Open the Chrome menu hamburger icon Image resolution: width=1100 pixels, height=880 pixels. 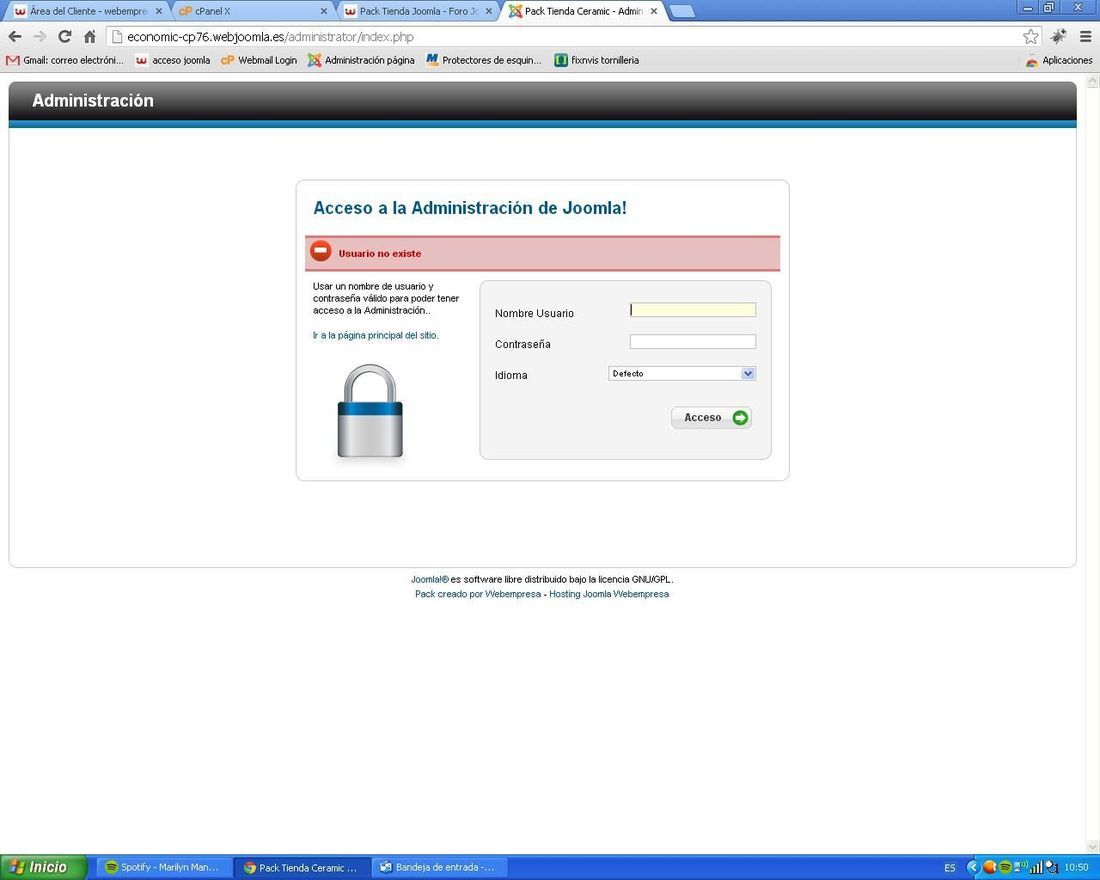click(x=1085, y=36)
